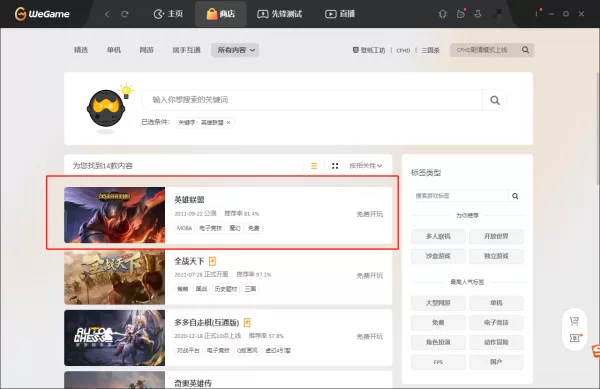Open the 奇奥英雄传 title

(x=193, y=383)
